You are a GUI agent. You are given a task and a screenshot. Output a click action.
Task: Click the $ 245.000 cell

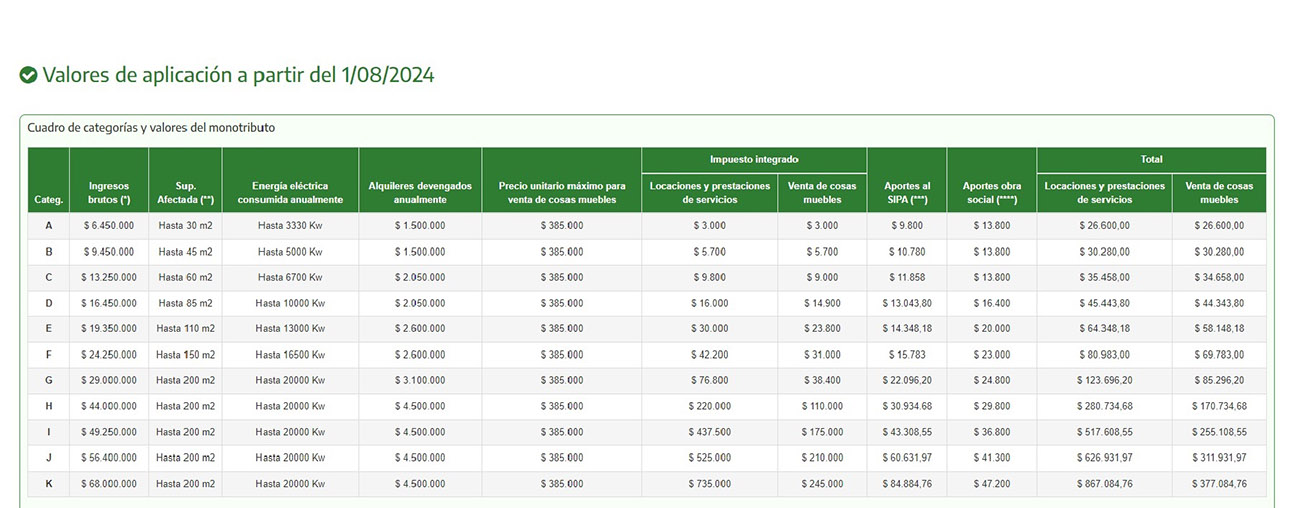click(822, 484)
